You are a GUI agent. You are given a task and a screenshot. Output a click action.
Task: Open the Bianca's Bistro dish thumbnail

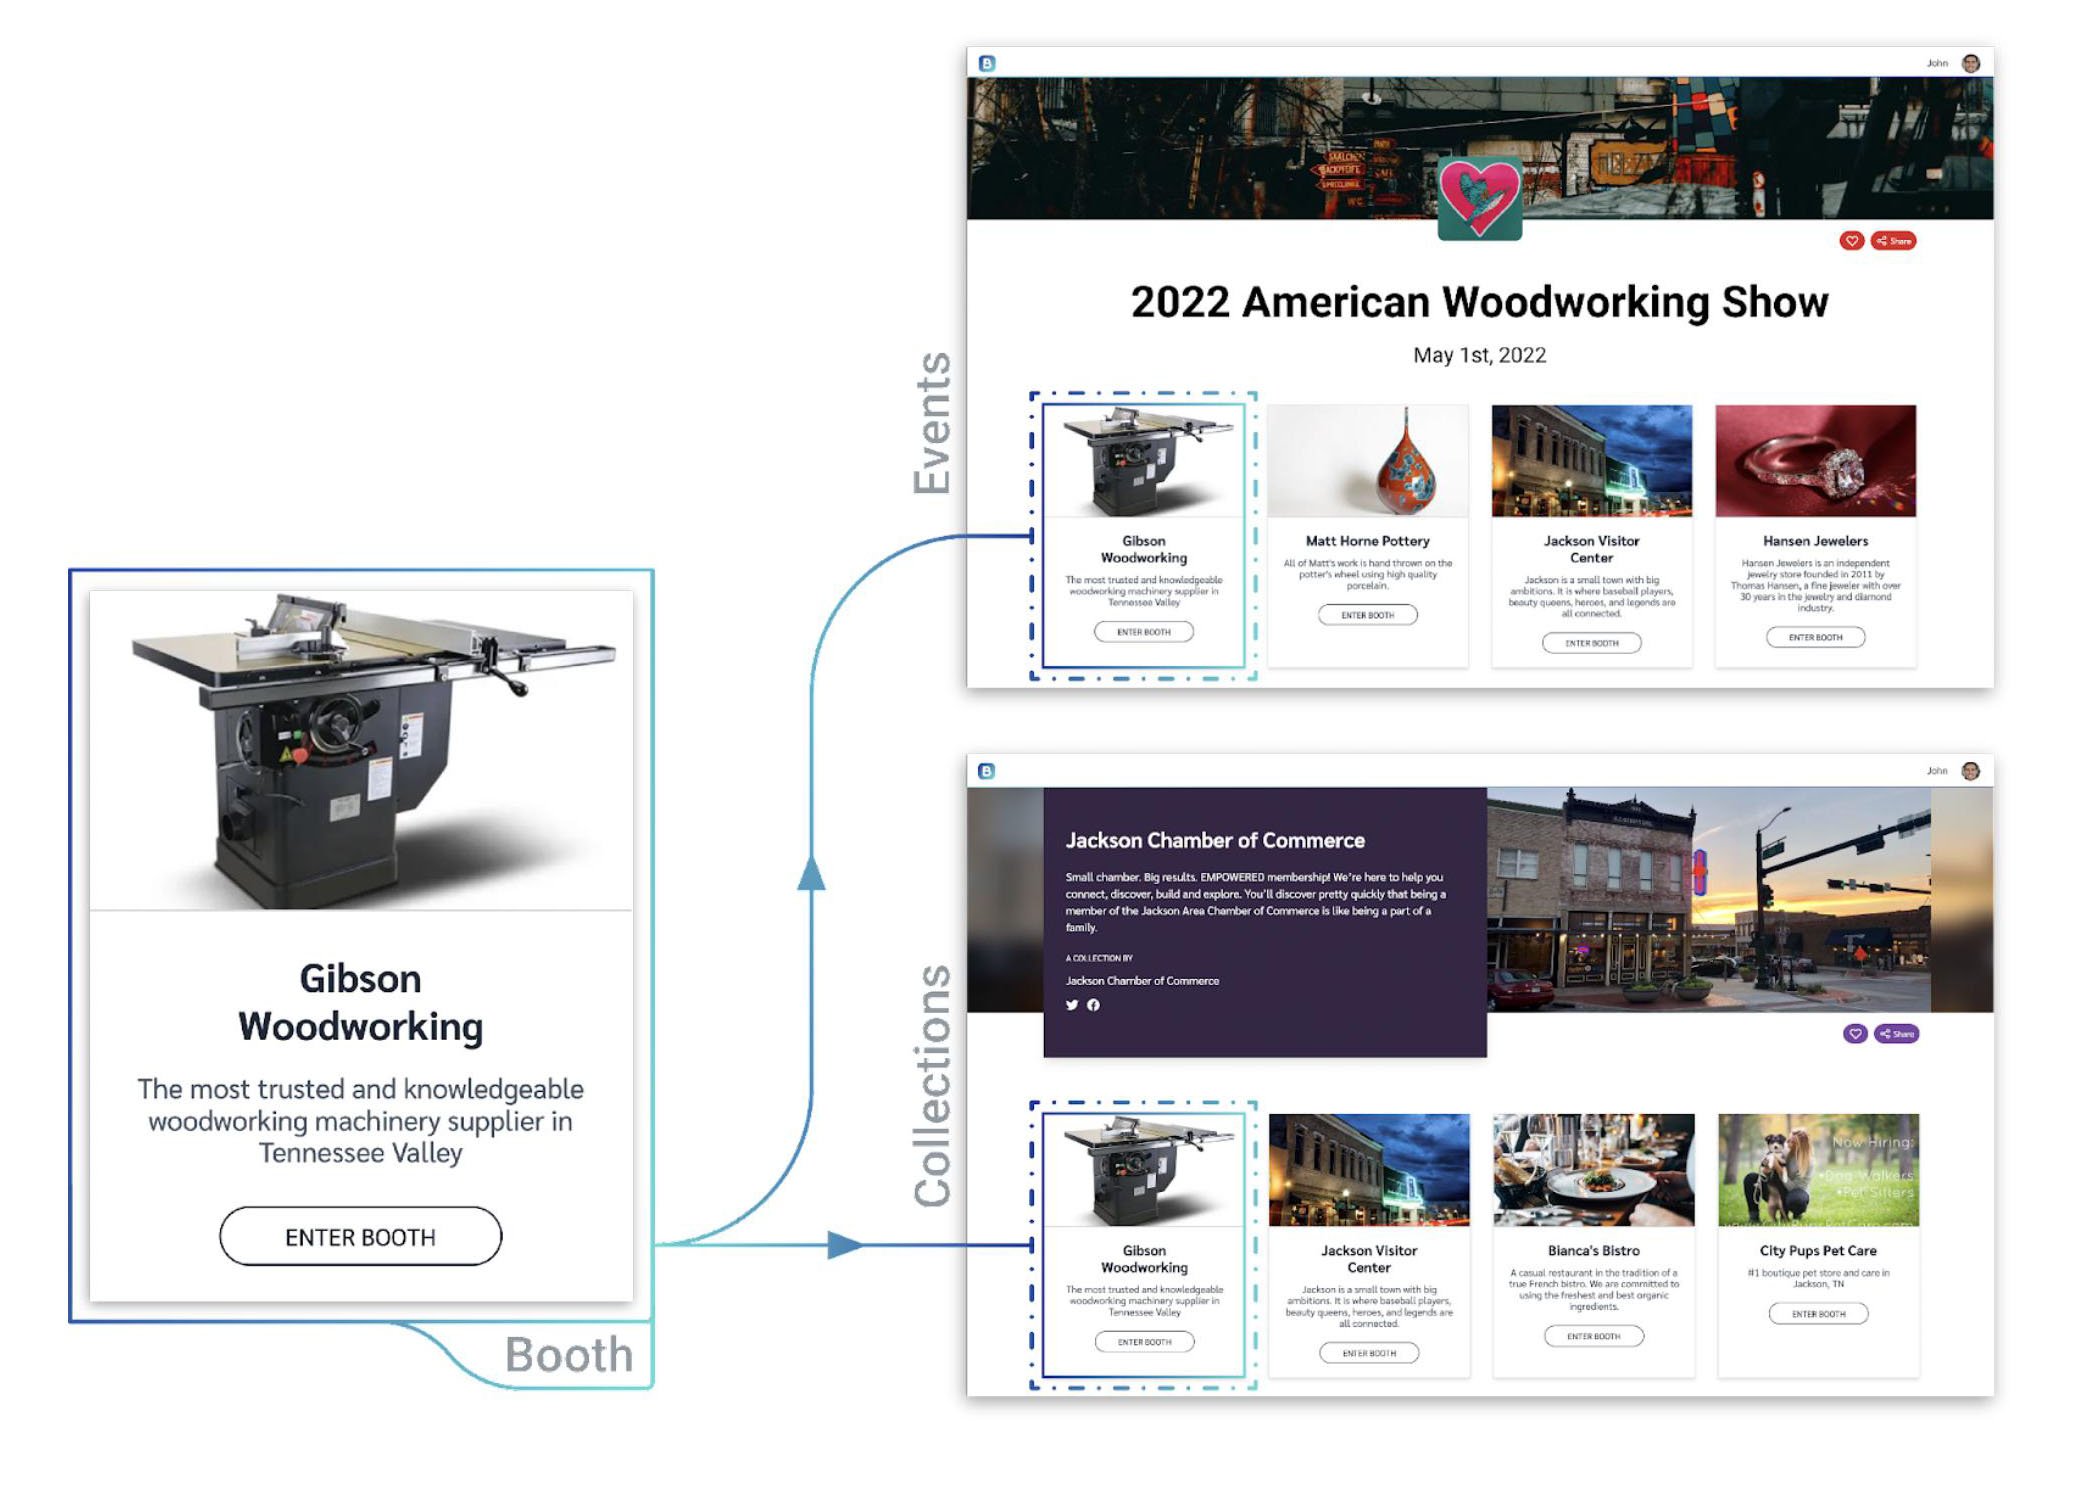pos(1594,1170)
